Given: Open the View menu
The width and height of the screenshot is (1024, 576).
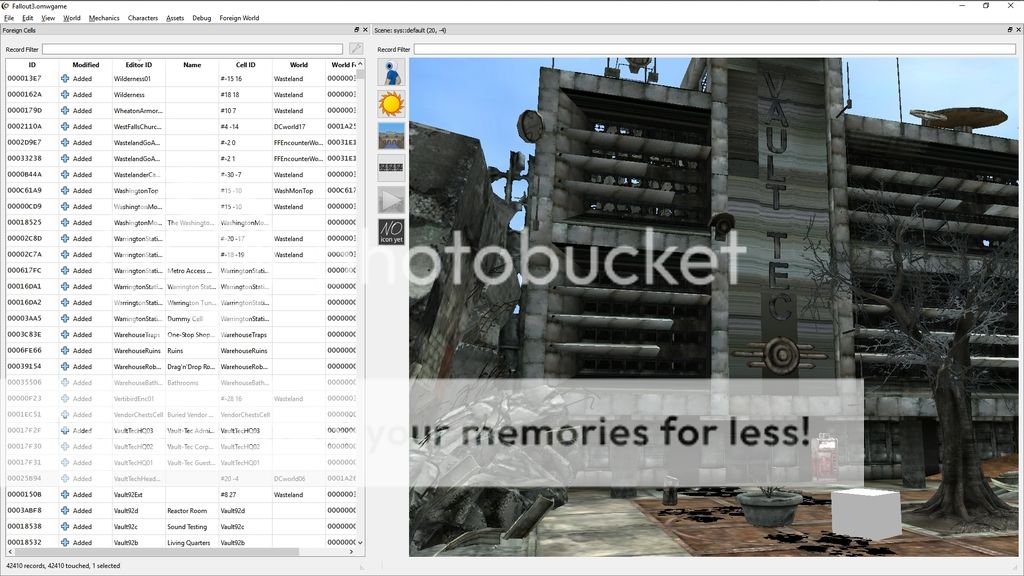Looking at the screenshot, I should tap(48, 18).
